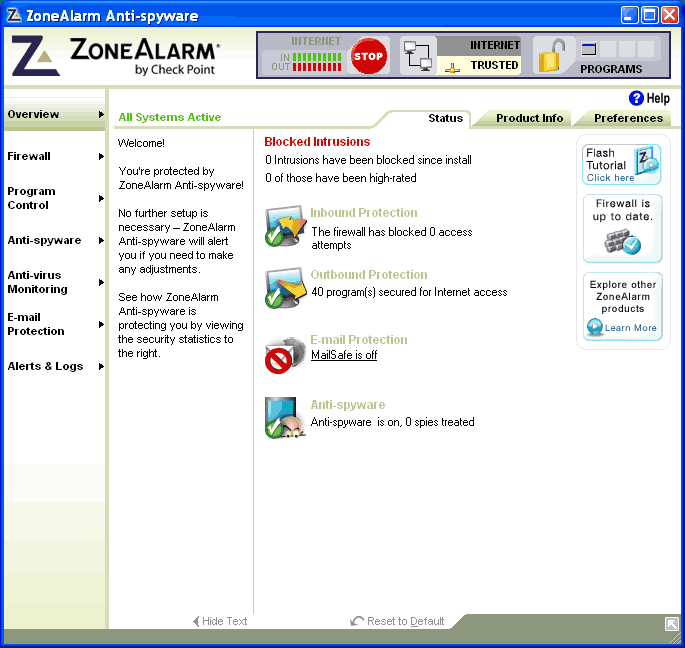Open the Help question mark icon

(x=636, y=98)
